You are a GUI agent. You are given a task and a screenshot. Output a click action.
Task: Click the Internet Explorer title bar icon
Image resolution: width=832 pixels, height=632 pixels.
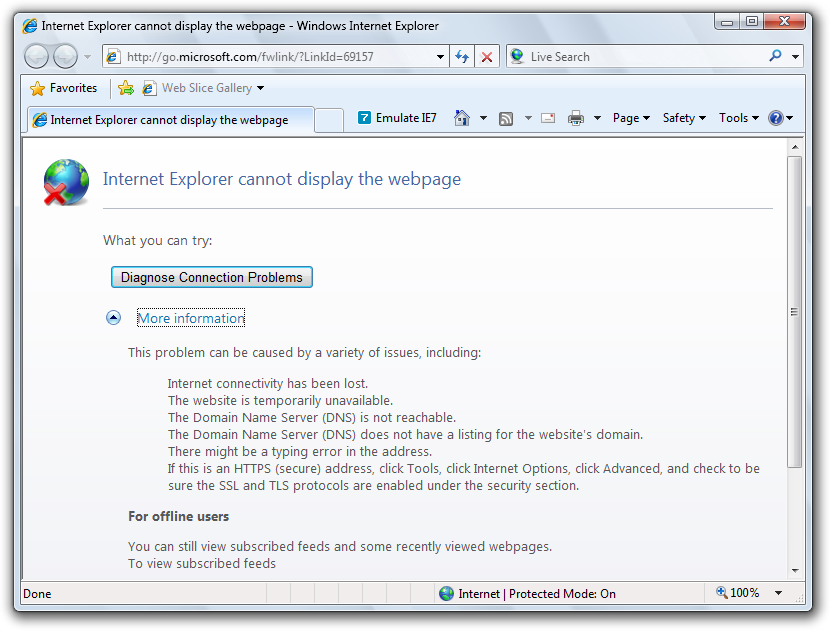coord(30,25)
